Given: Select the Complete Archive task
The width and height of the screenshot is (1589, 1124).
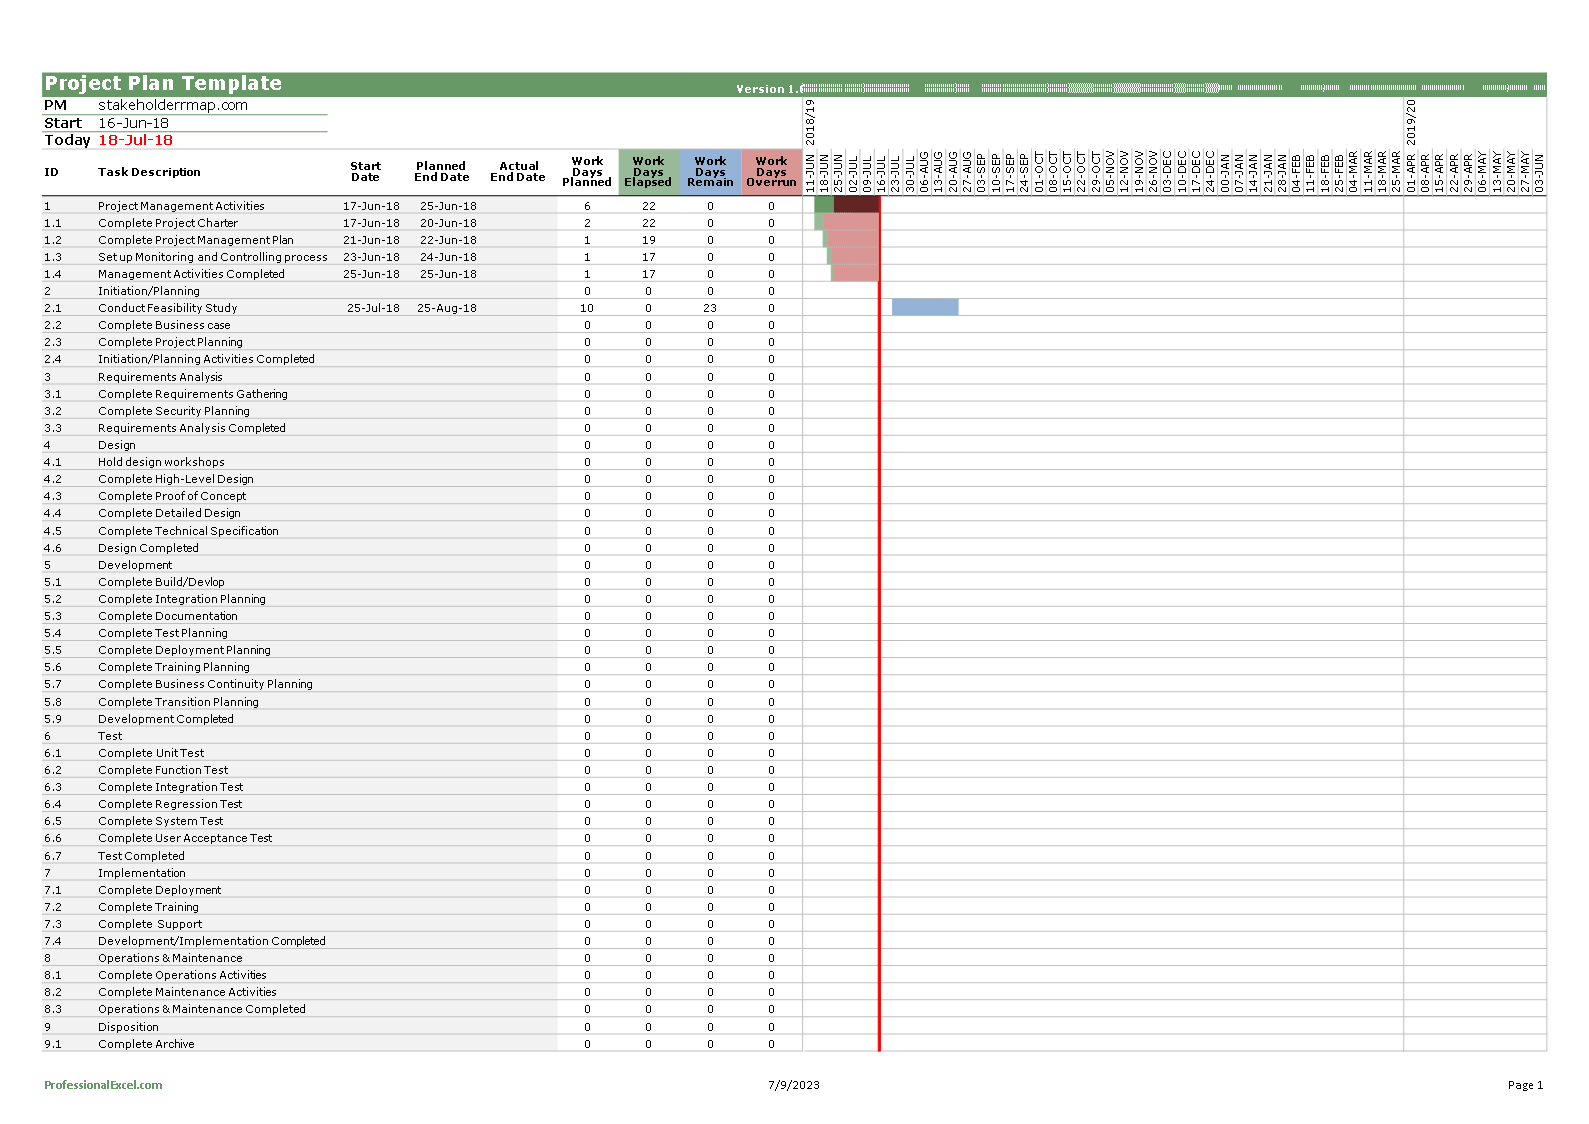Looking at the screenshot, I should pyautogui.click(x=146, y=1044).
